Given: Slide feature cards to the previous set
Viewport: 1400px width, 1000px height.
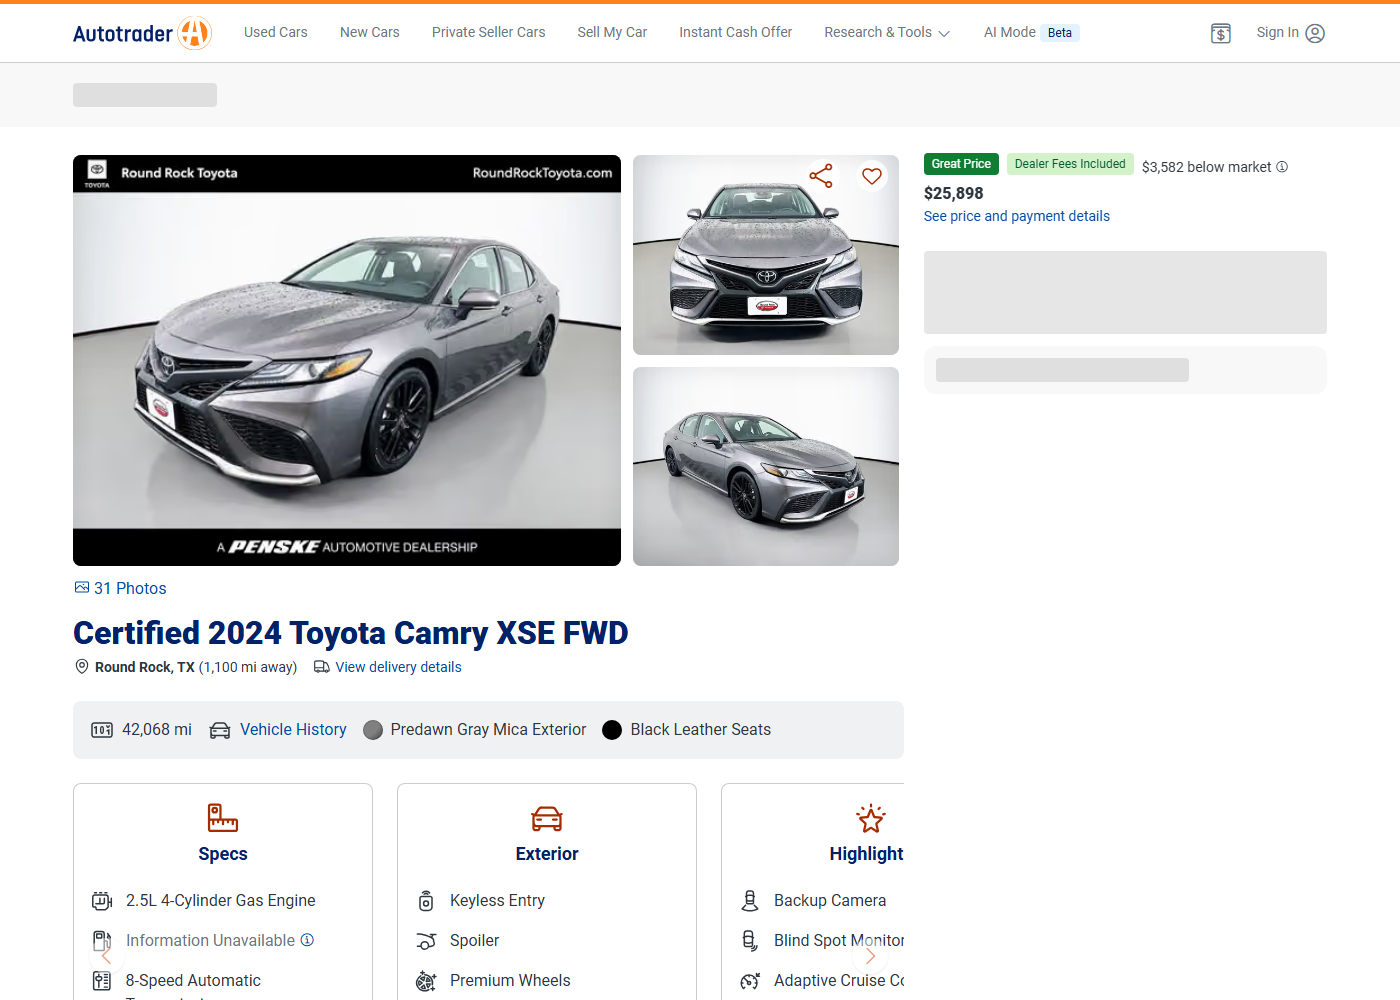Looking at the screenshot, I should point(107,955).
